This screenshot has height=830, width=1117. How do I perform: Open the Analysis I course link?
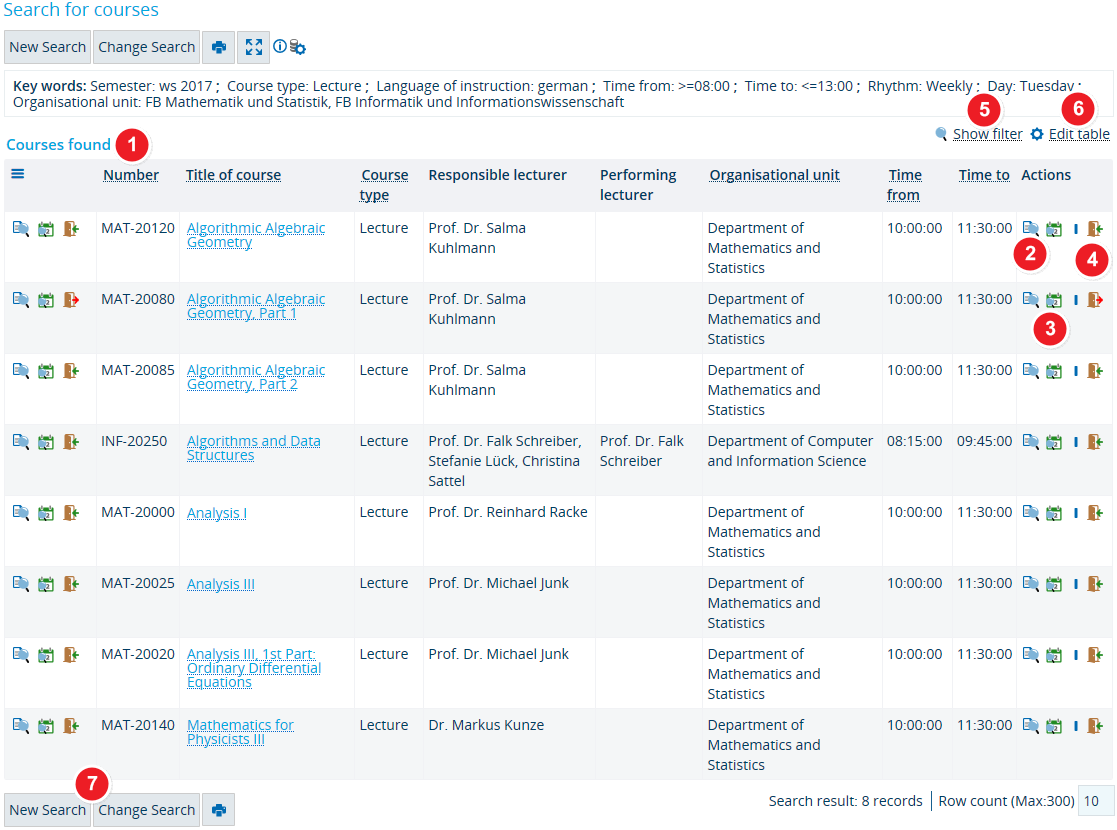tap(217, 513)
